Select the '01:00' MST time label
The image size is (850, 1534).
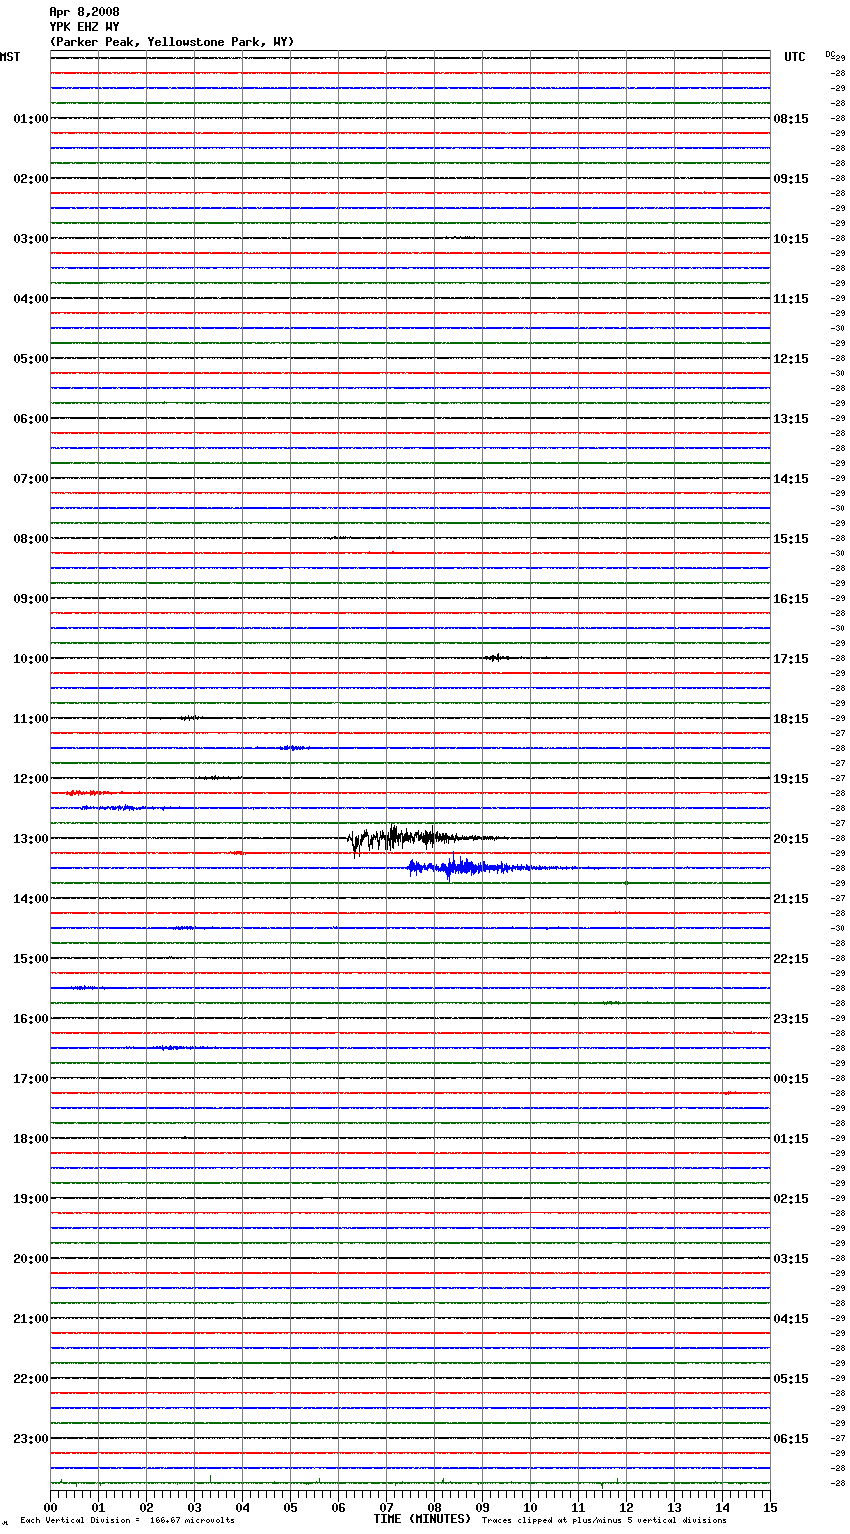click(x=31, y=119)
